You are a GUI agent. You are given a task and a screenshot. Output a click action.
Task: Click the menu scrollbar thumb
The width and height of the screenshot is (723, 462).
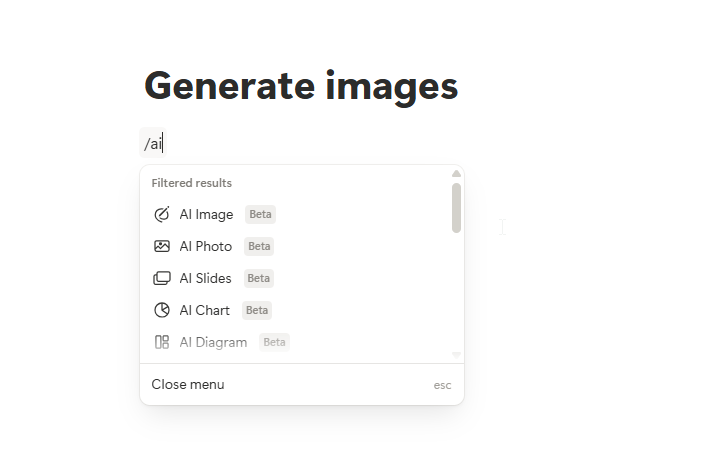456,207
